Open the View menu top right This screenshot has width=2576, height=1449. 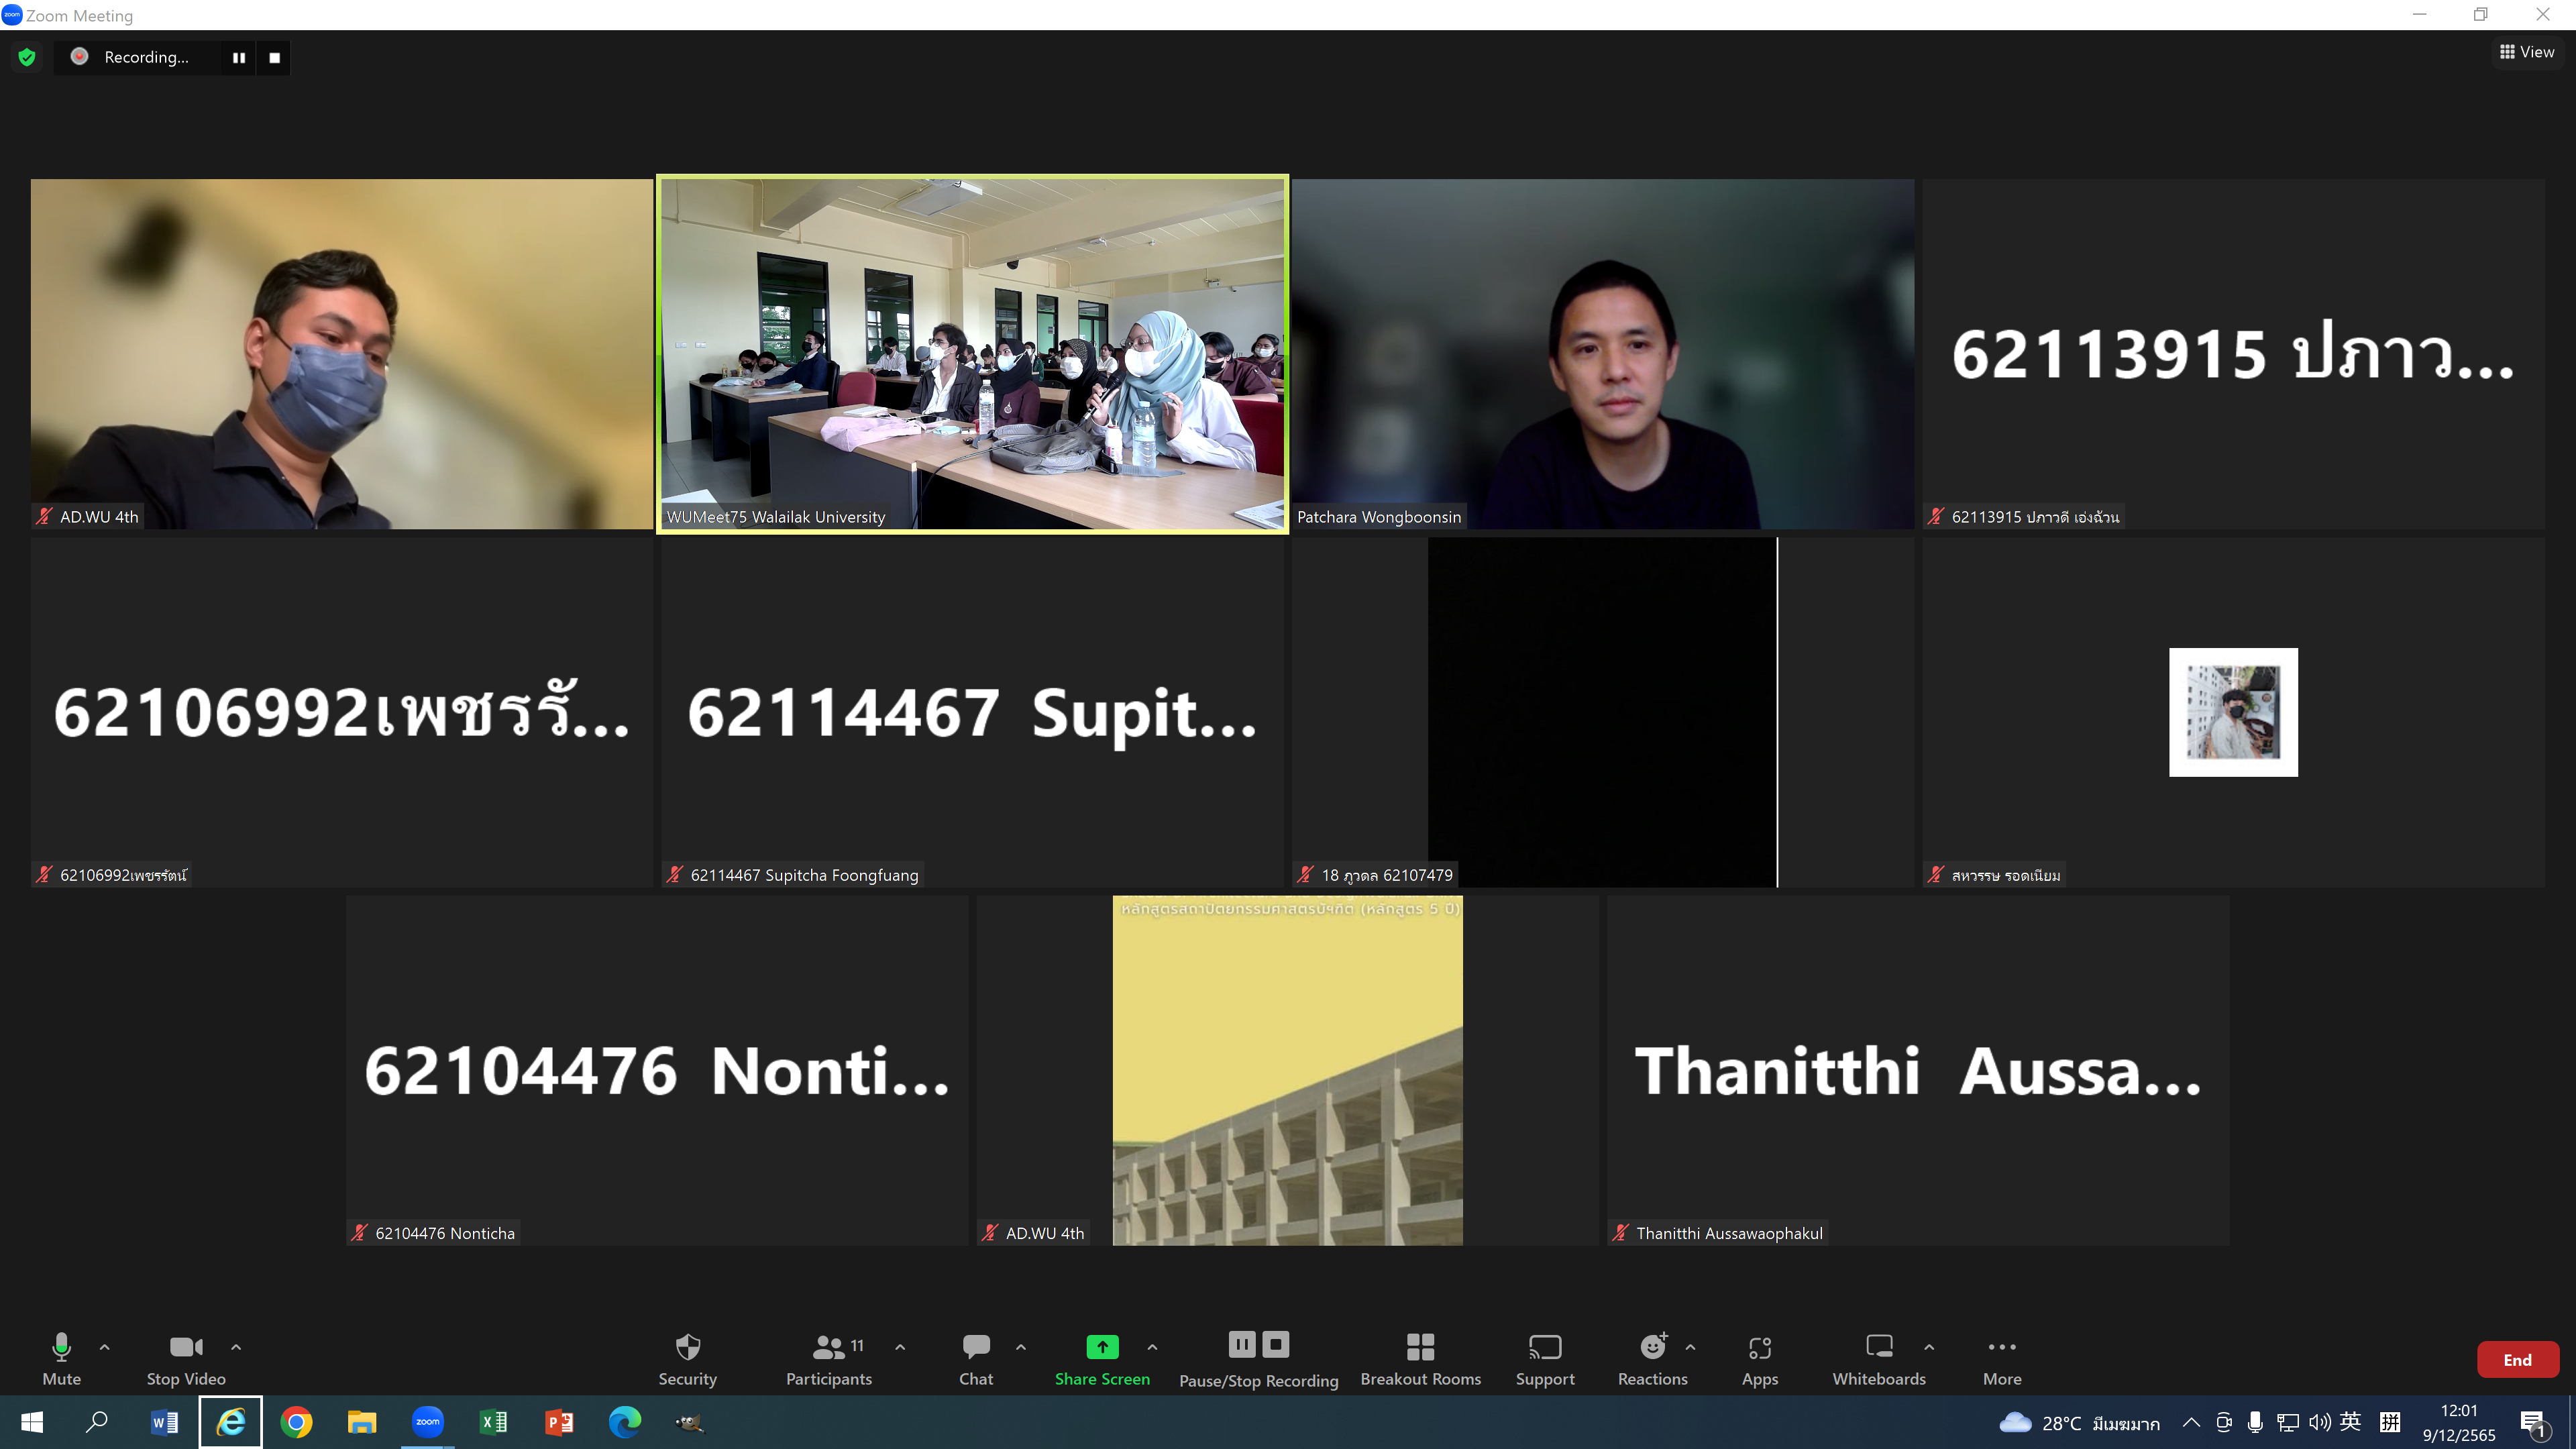coord(2527,51)
